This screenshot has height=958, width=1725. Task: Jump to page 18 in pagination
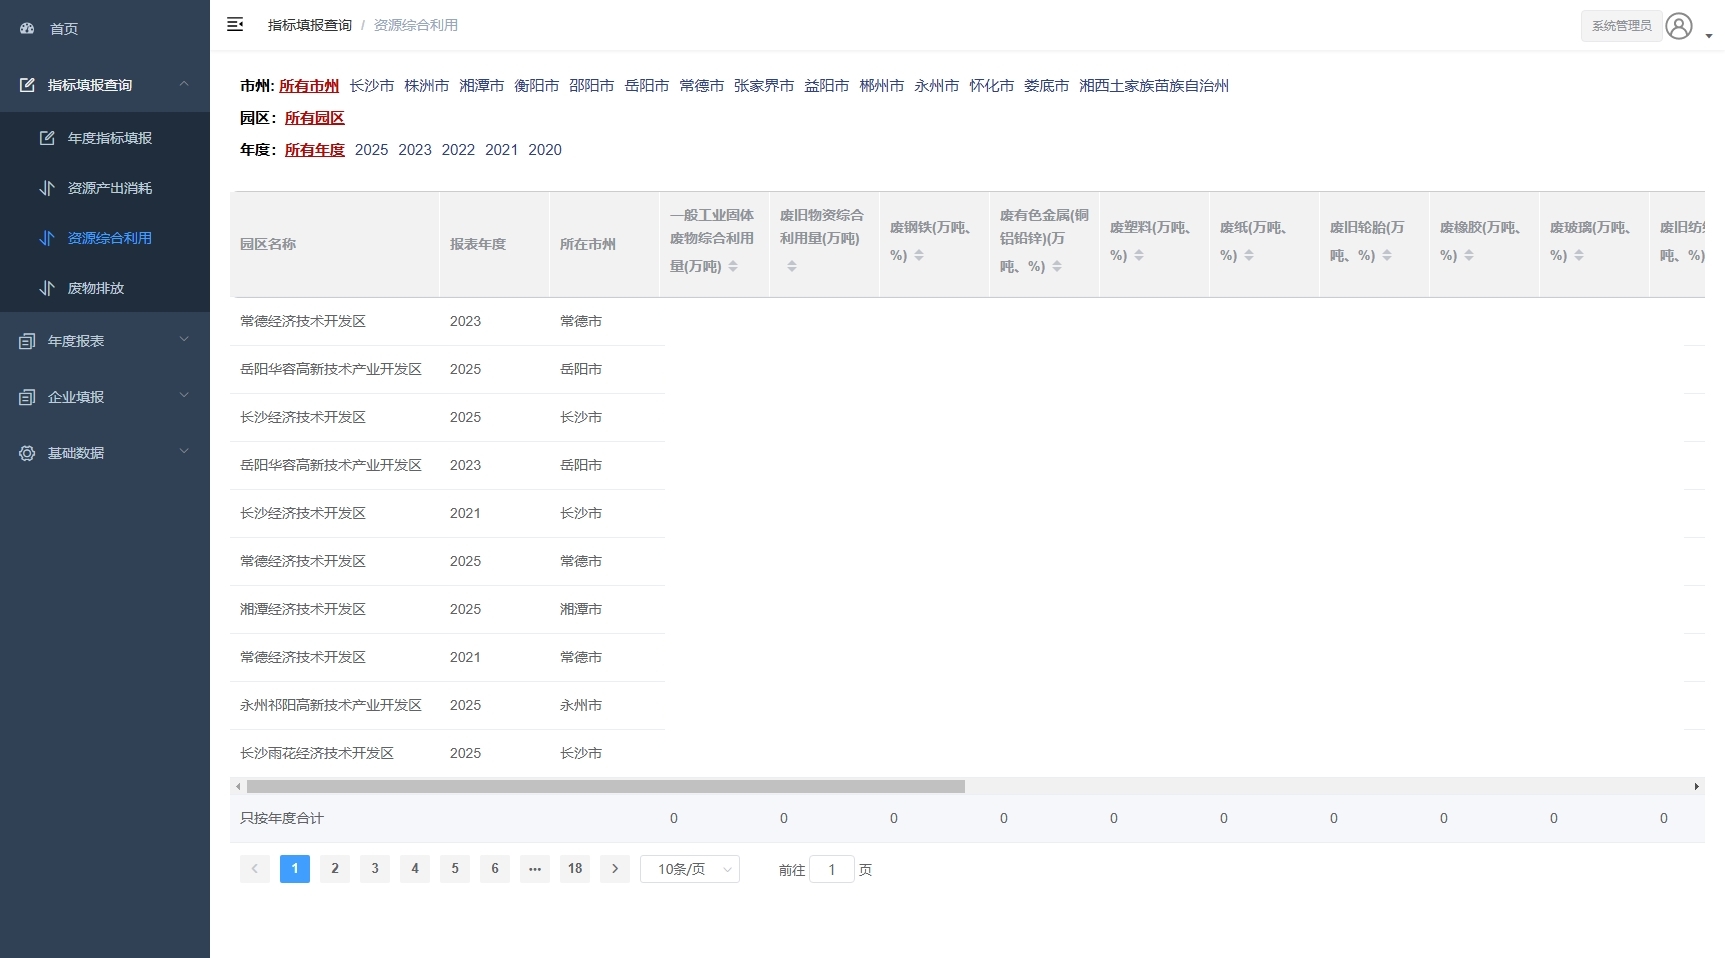[574, 869]
